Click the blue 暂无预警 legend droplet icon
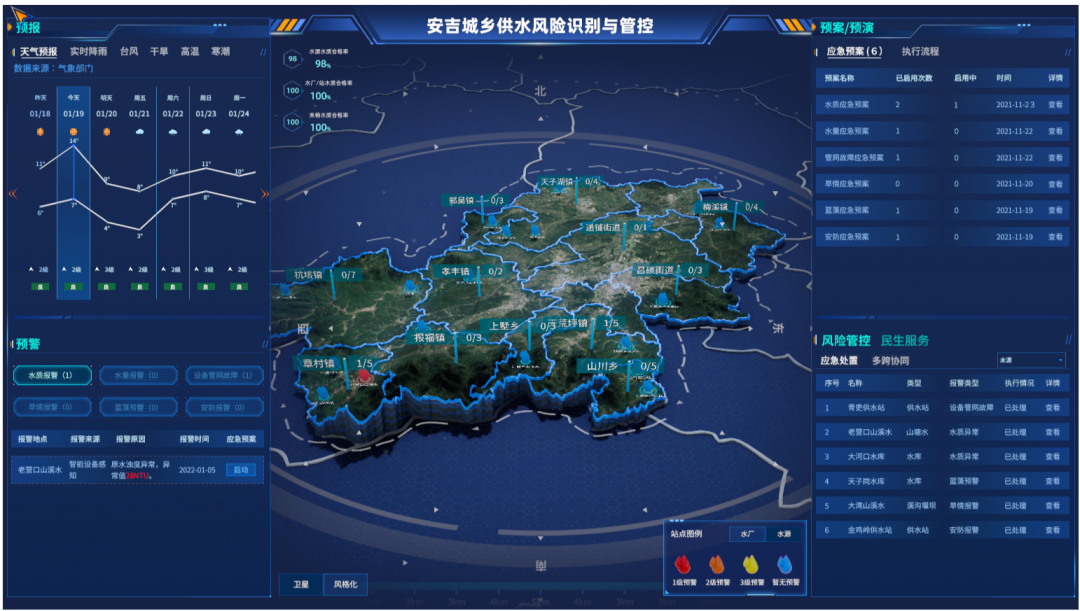 point(785,565)
